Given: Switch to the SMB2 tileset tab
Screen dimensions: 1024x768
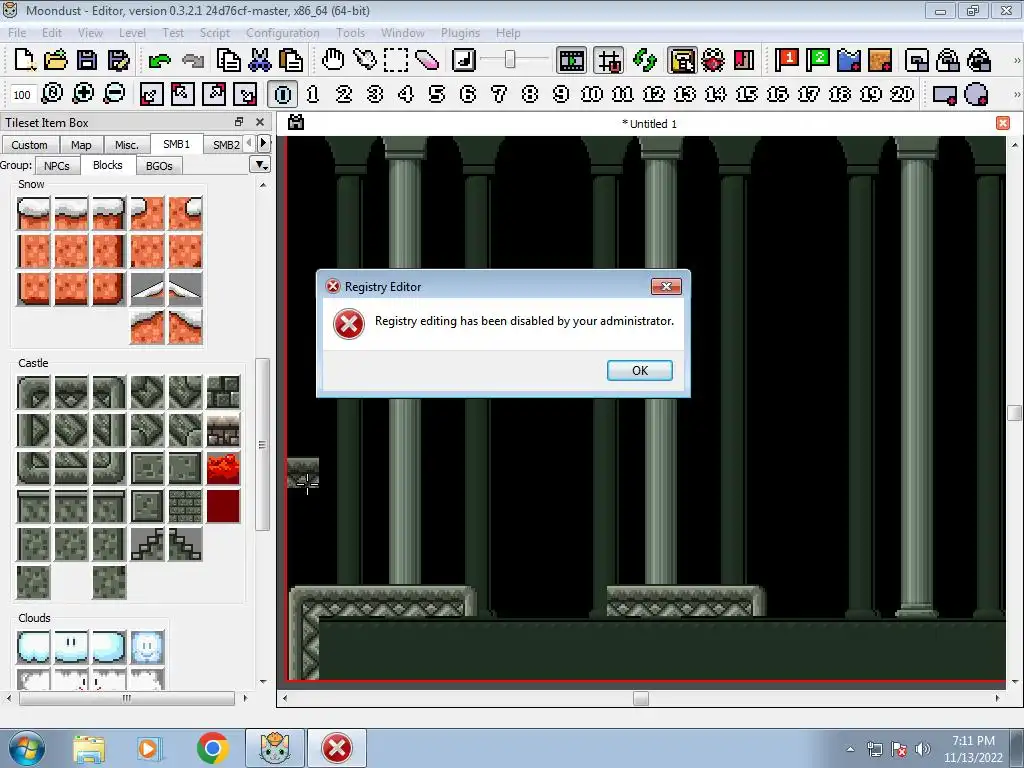Looking at the screenshot, I should coord(225,145).
